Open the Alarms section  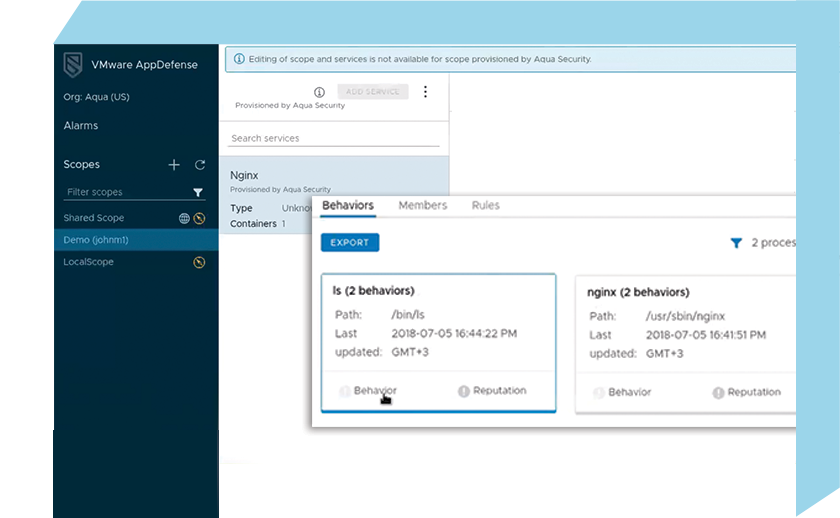click(x=81, y=126)
